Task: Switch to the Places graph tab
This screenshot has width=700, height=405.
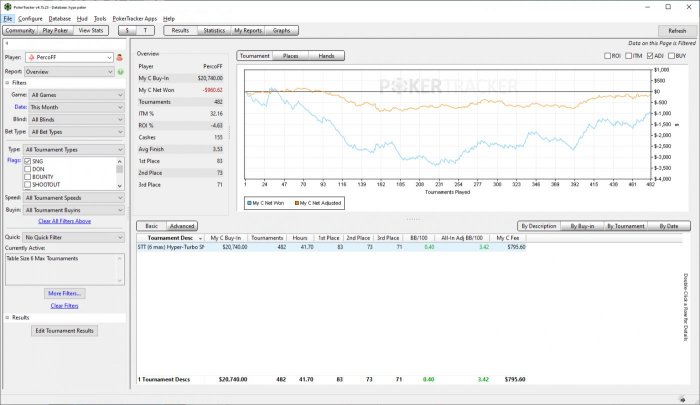Action: (290, 56)
